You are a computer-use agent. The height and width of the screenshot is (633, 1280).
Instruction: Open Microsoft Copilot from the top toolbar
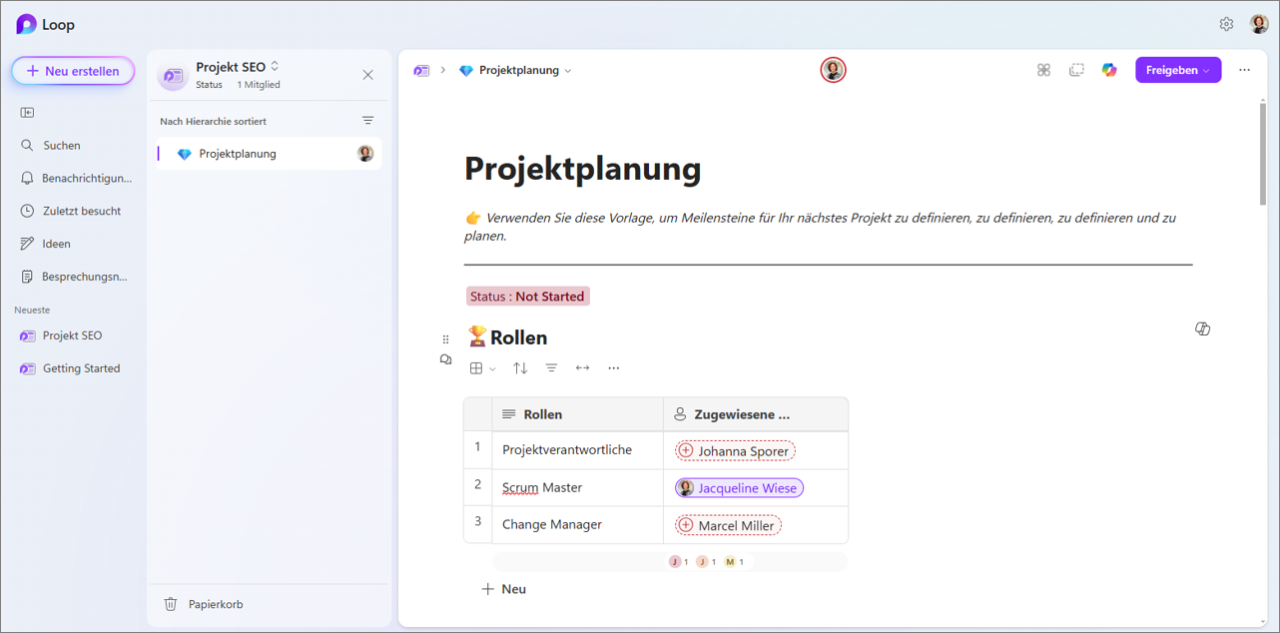tap(1109, 70)
